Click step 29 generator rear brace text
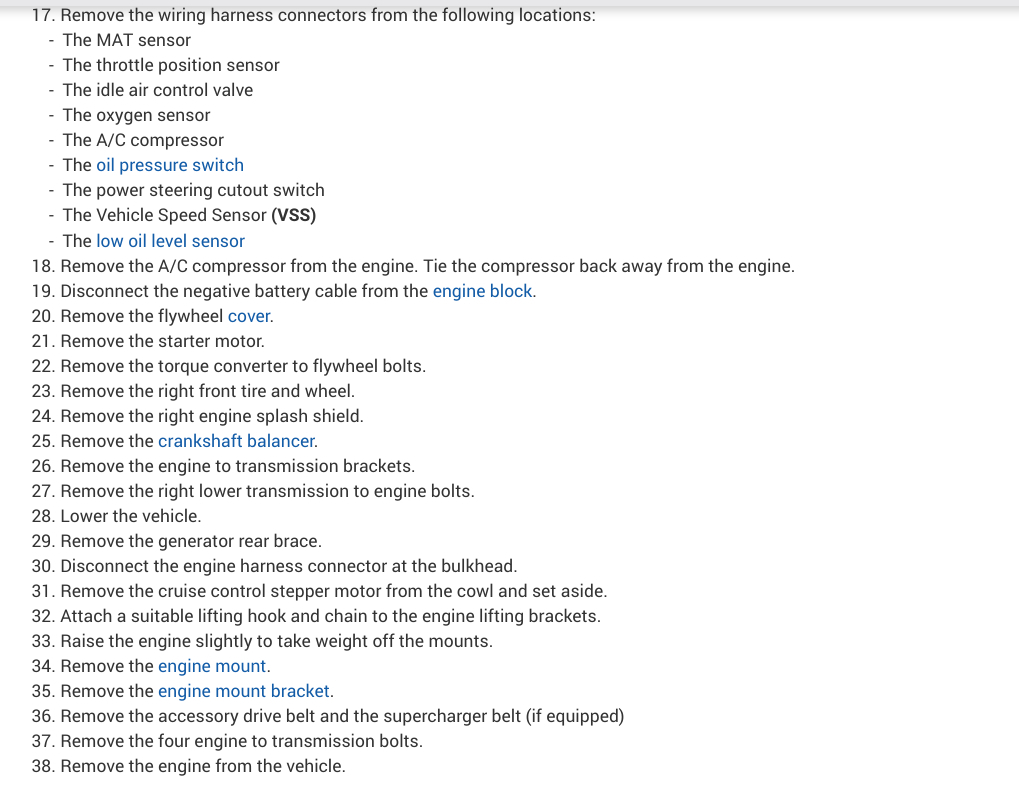The height and width of the screenshot is (790, 1019). click(190, 541)
